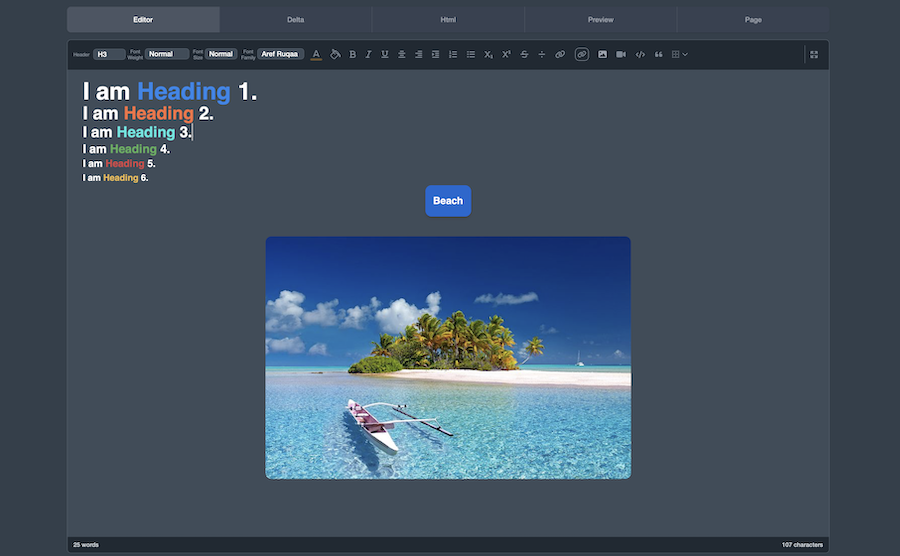Click the beach island image
Screen dimensions: 900x556
(447, 357)
